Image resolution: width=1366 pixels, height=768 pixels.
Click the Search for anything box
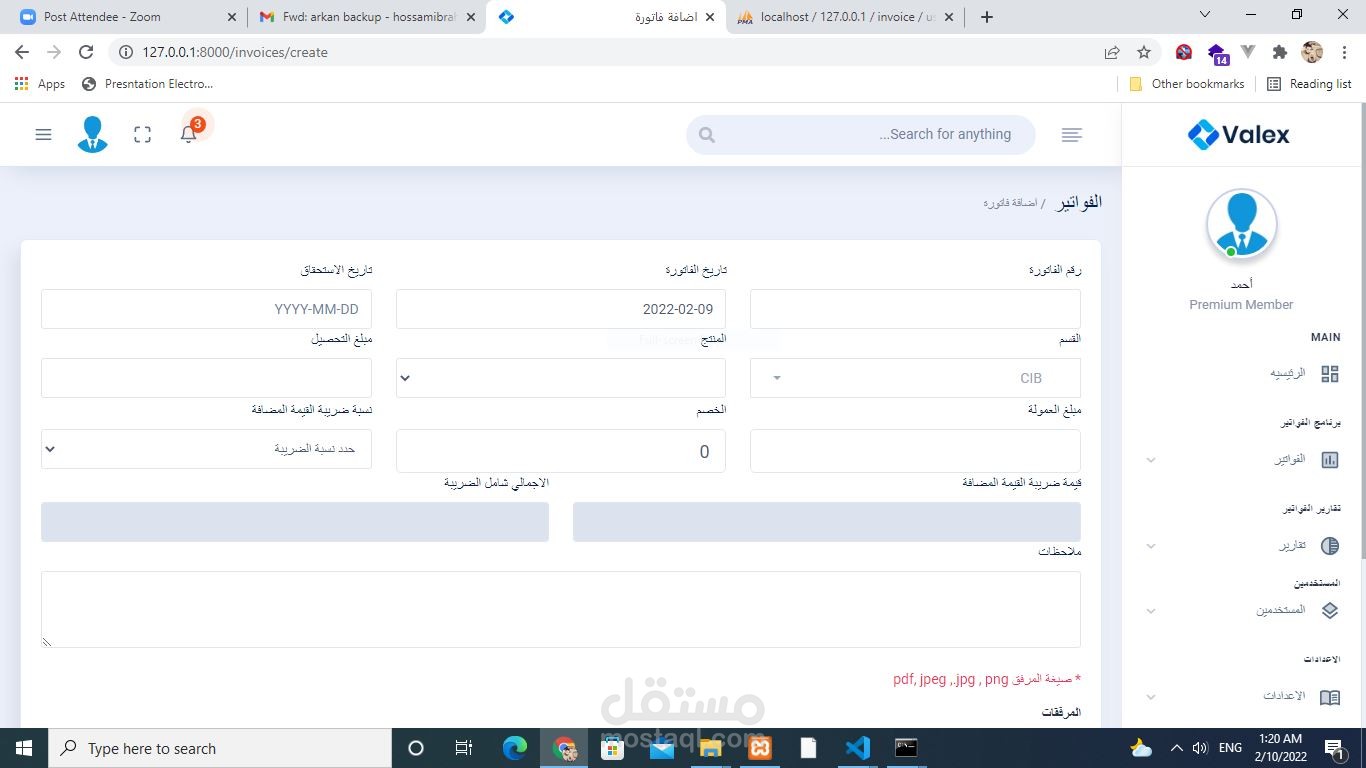(x=861, y=135)
